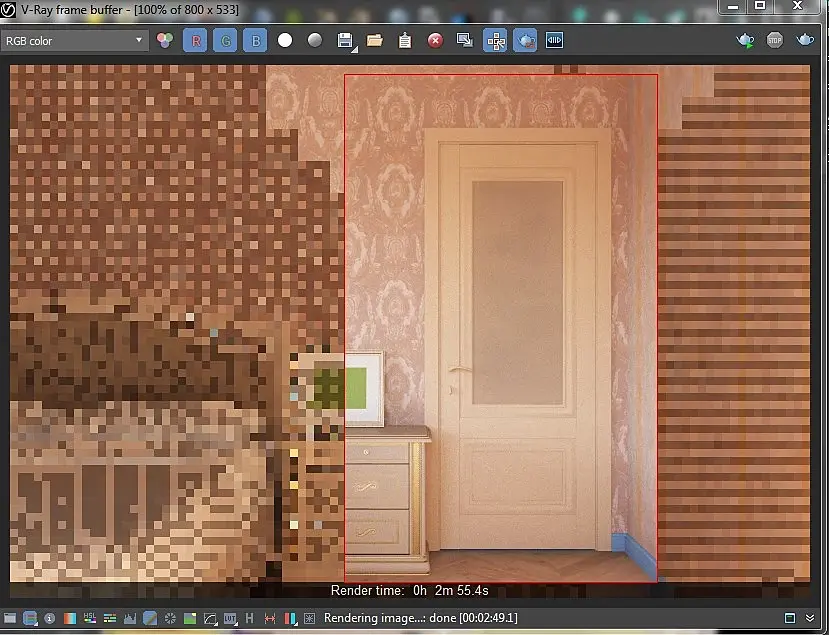Open lens effects settings icon

[x=310, y=618]
